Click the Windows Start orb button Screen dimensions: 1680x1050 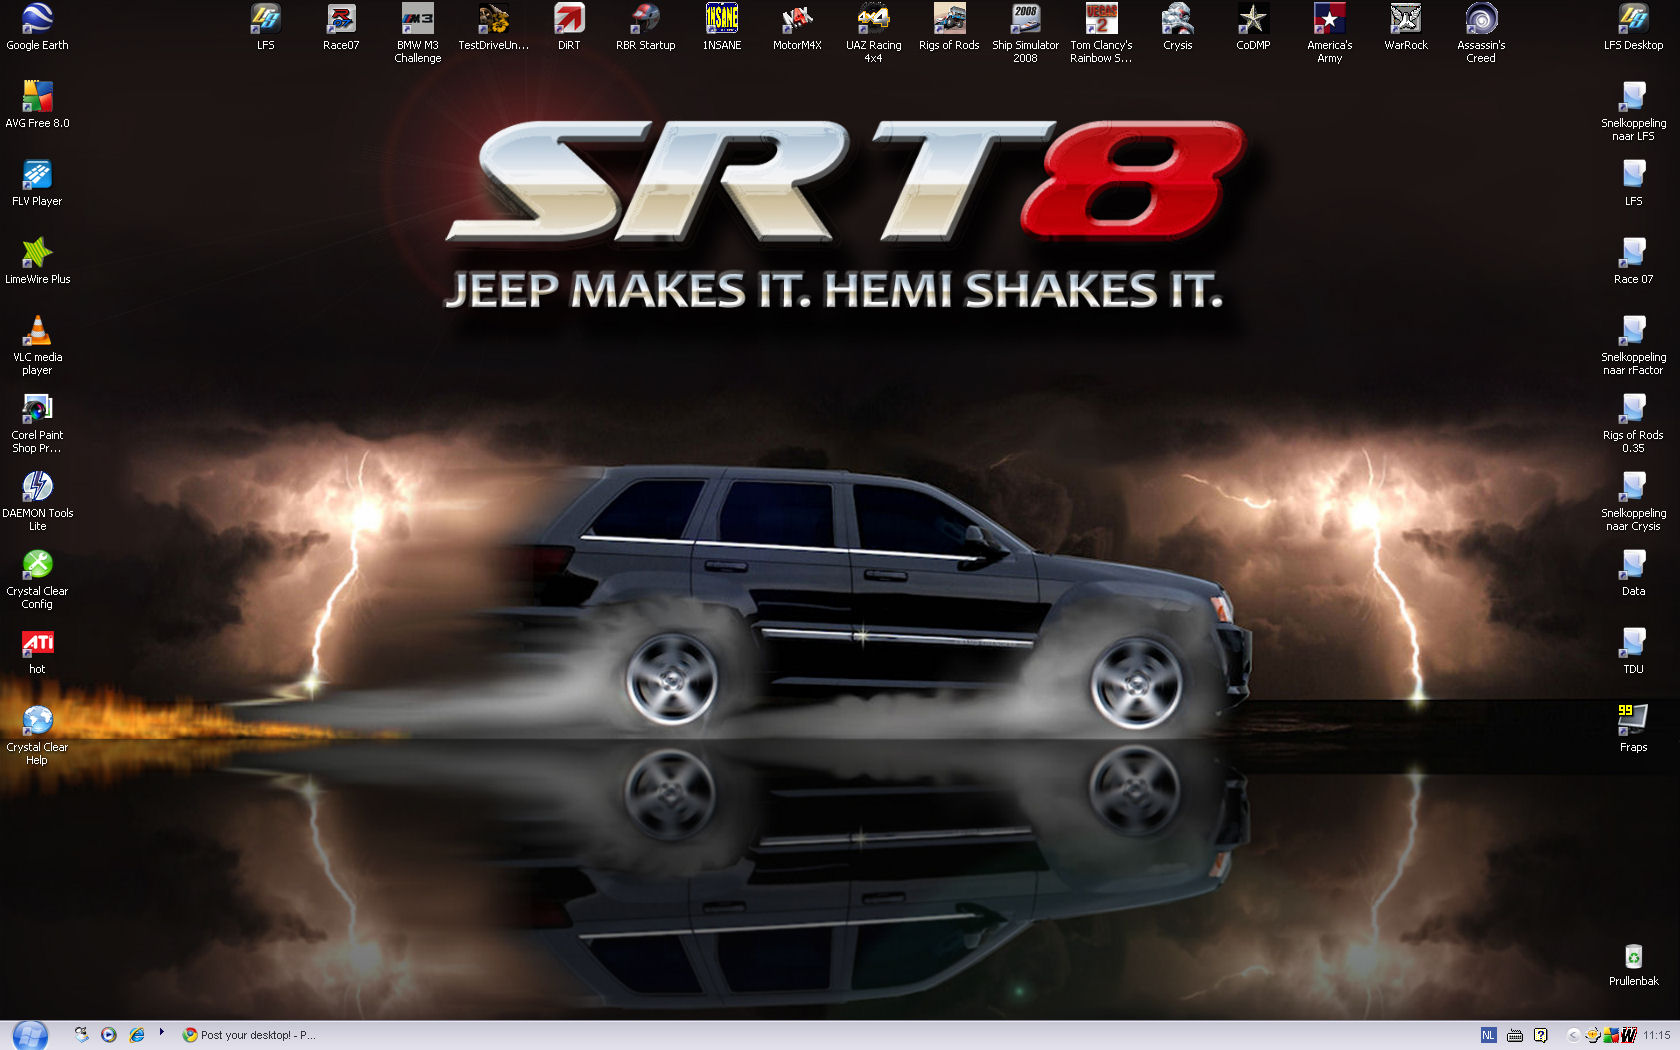click(30, 1035)
